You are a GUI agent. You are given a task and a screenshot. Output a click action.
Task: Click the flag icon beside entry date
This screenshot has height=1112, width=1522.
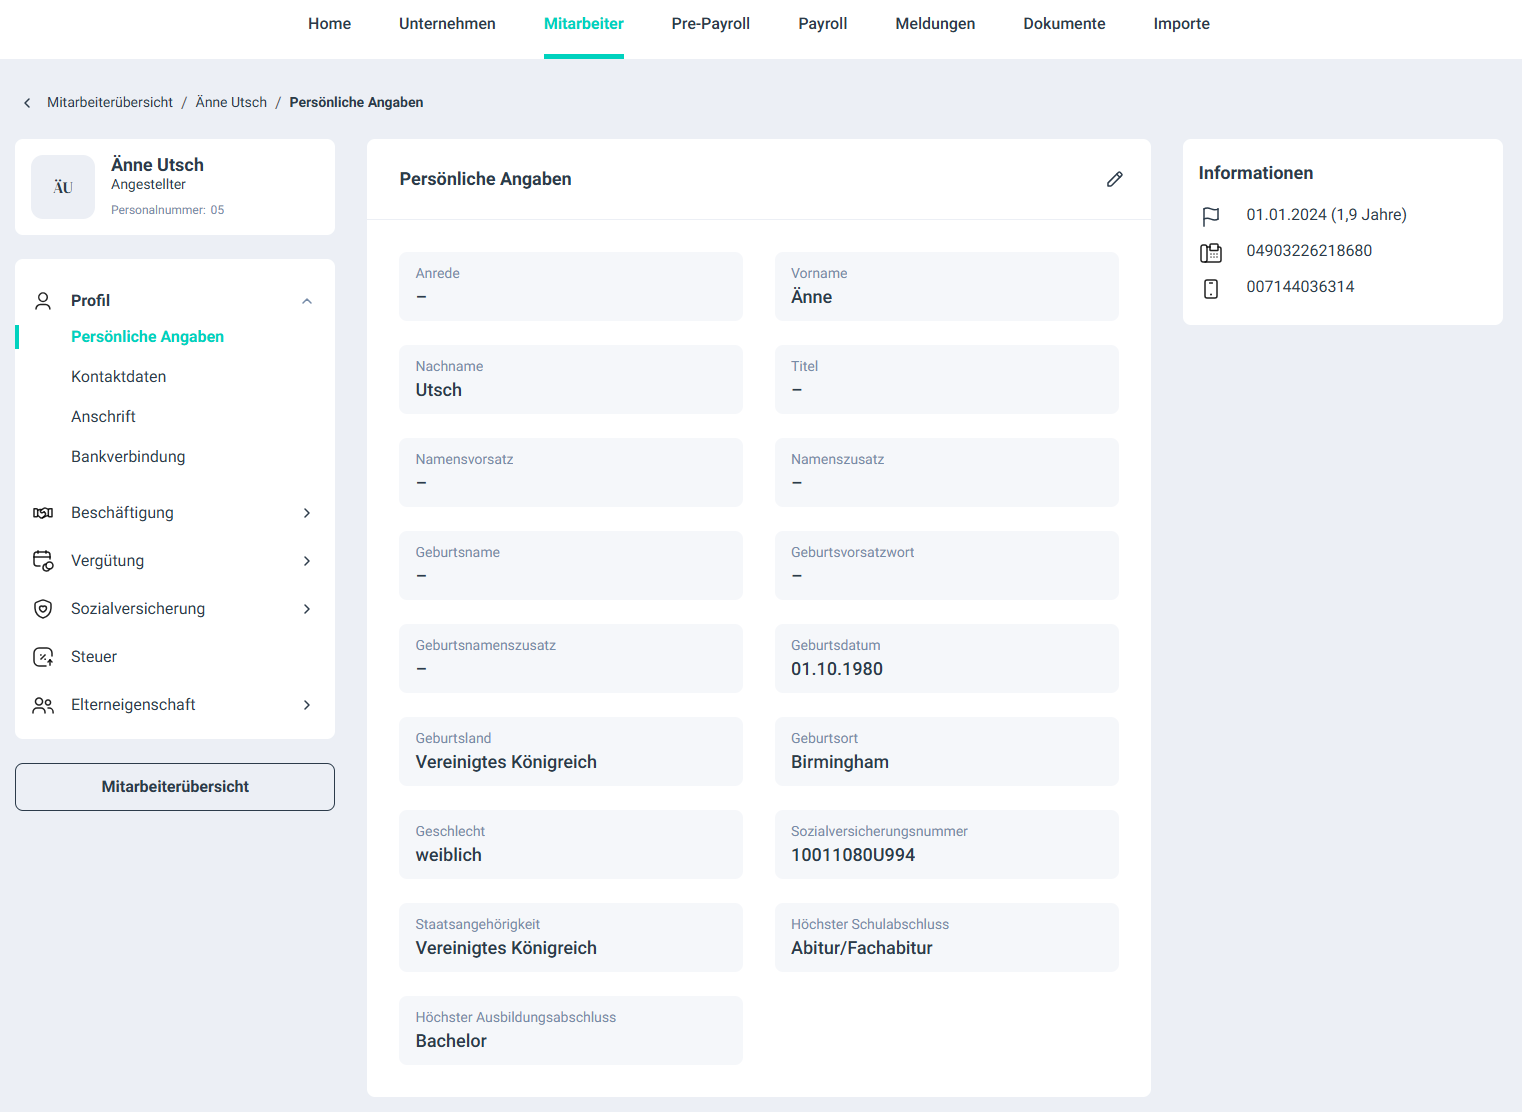tap(1211, 216)
